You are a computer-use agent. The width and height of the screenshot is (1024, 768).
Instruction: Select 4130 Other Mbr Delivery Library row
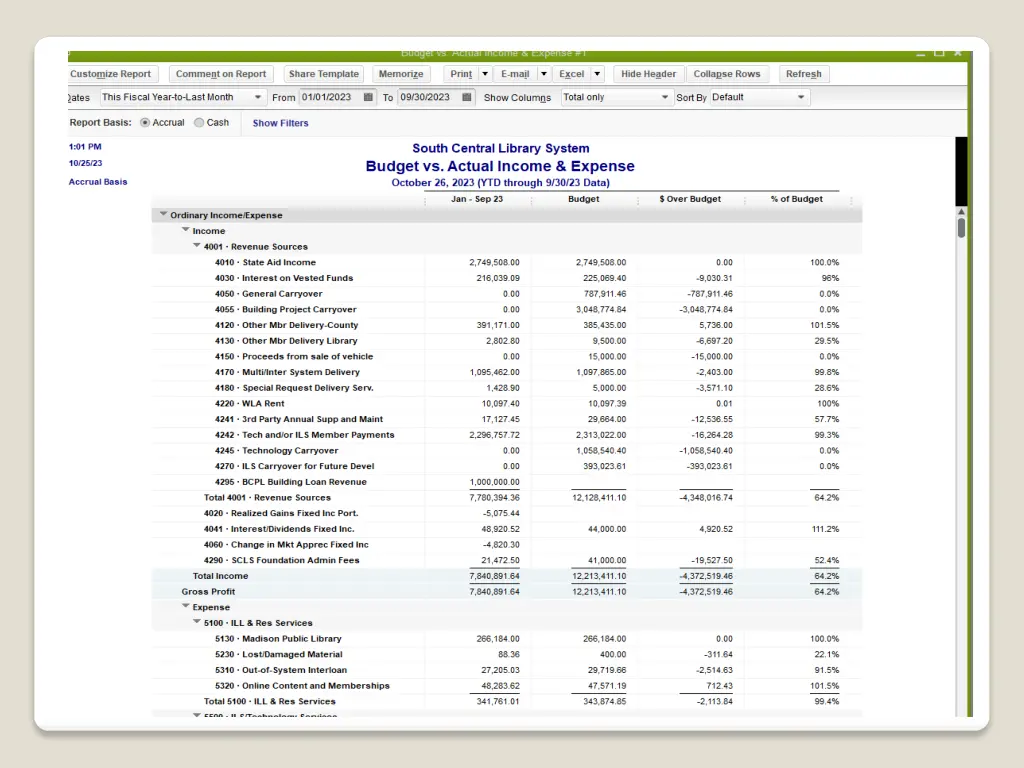(x=507, y=340)
